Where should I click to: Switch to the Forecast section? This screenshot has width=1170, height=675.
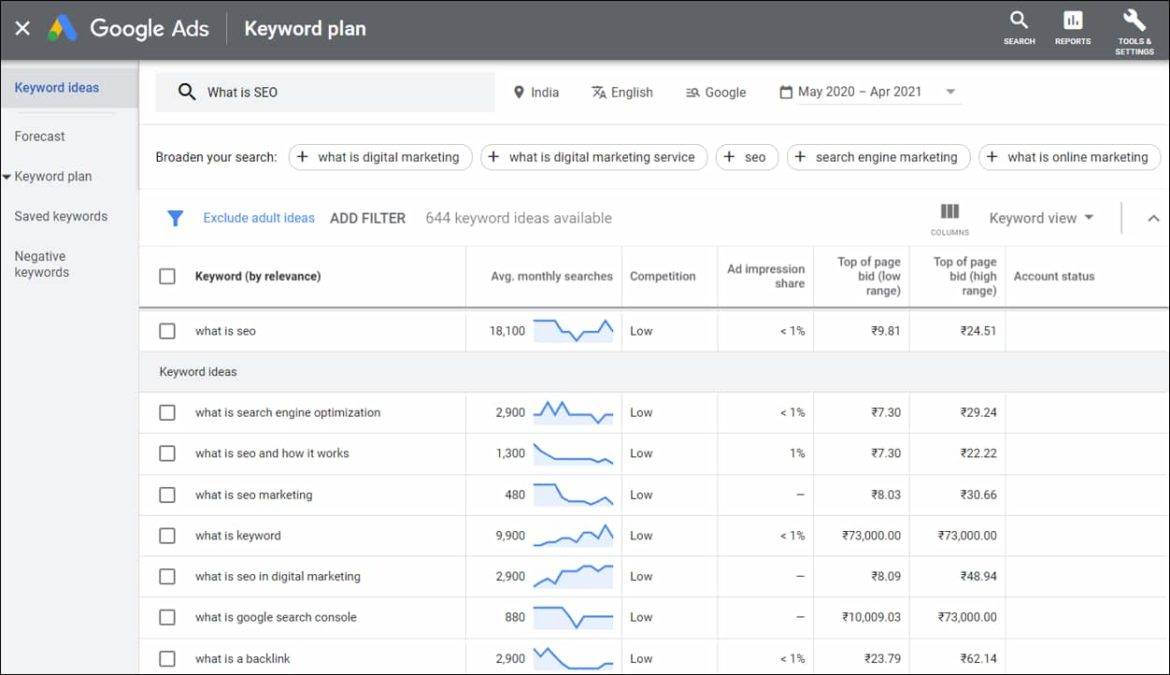(x=39, y=136)
